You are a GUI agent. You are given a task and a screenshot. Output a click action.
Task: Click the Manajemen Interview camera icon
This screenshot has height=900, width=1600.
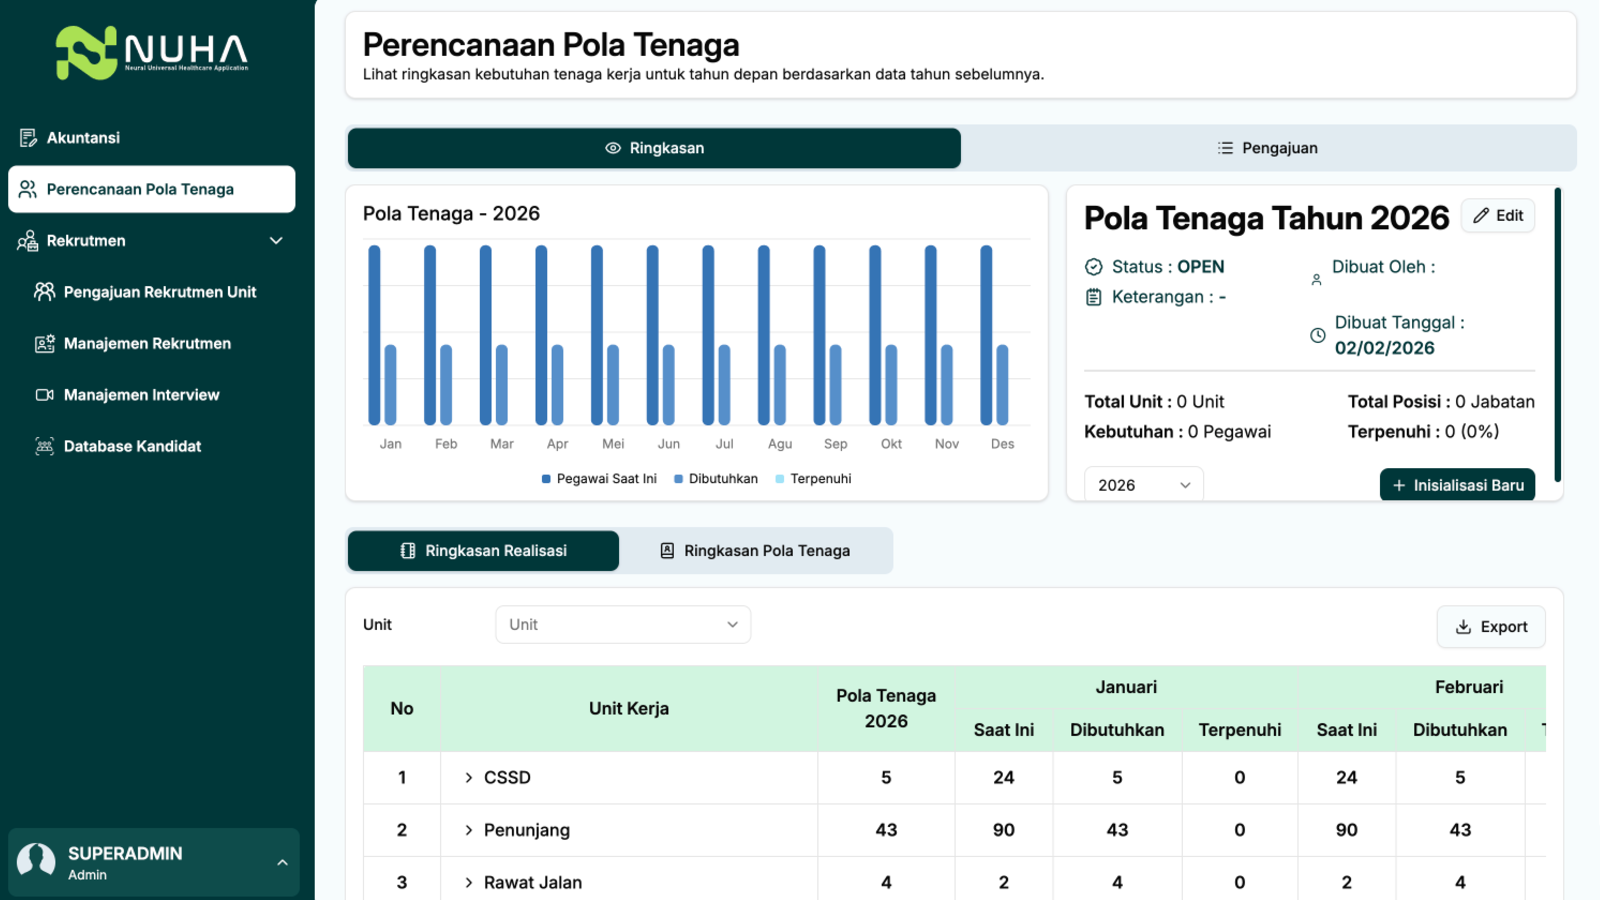tap(45, 395)
